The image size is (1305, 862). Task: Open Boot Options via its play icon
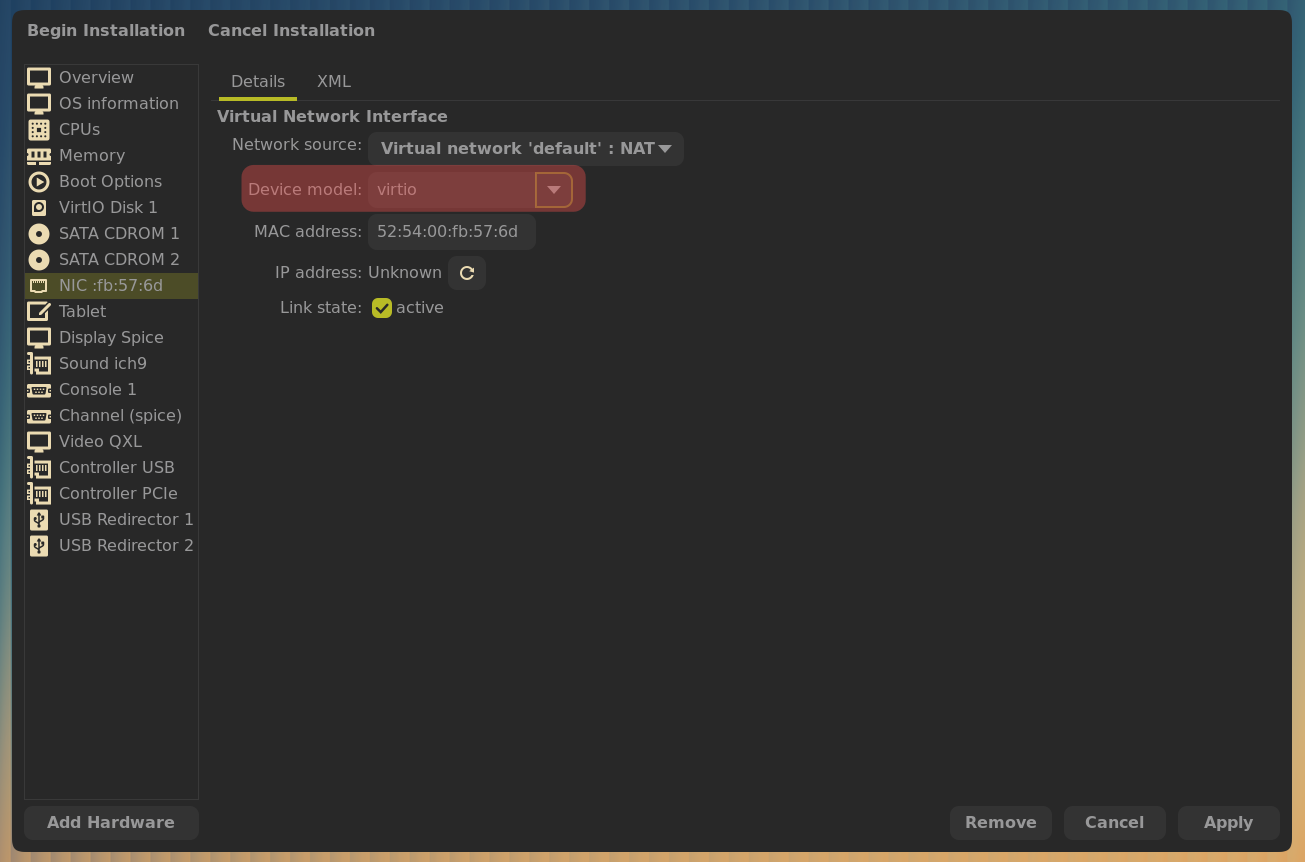coord(39,182)
